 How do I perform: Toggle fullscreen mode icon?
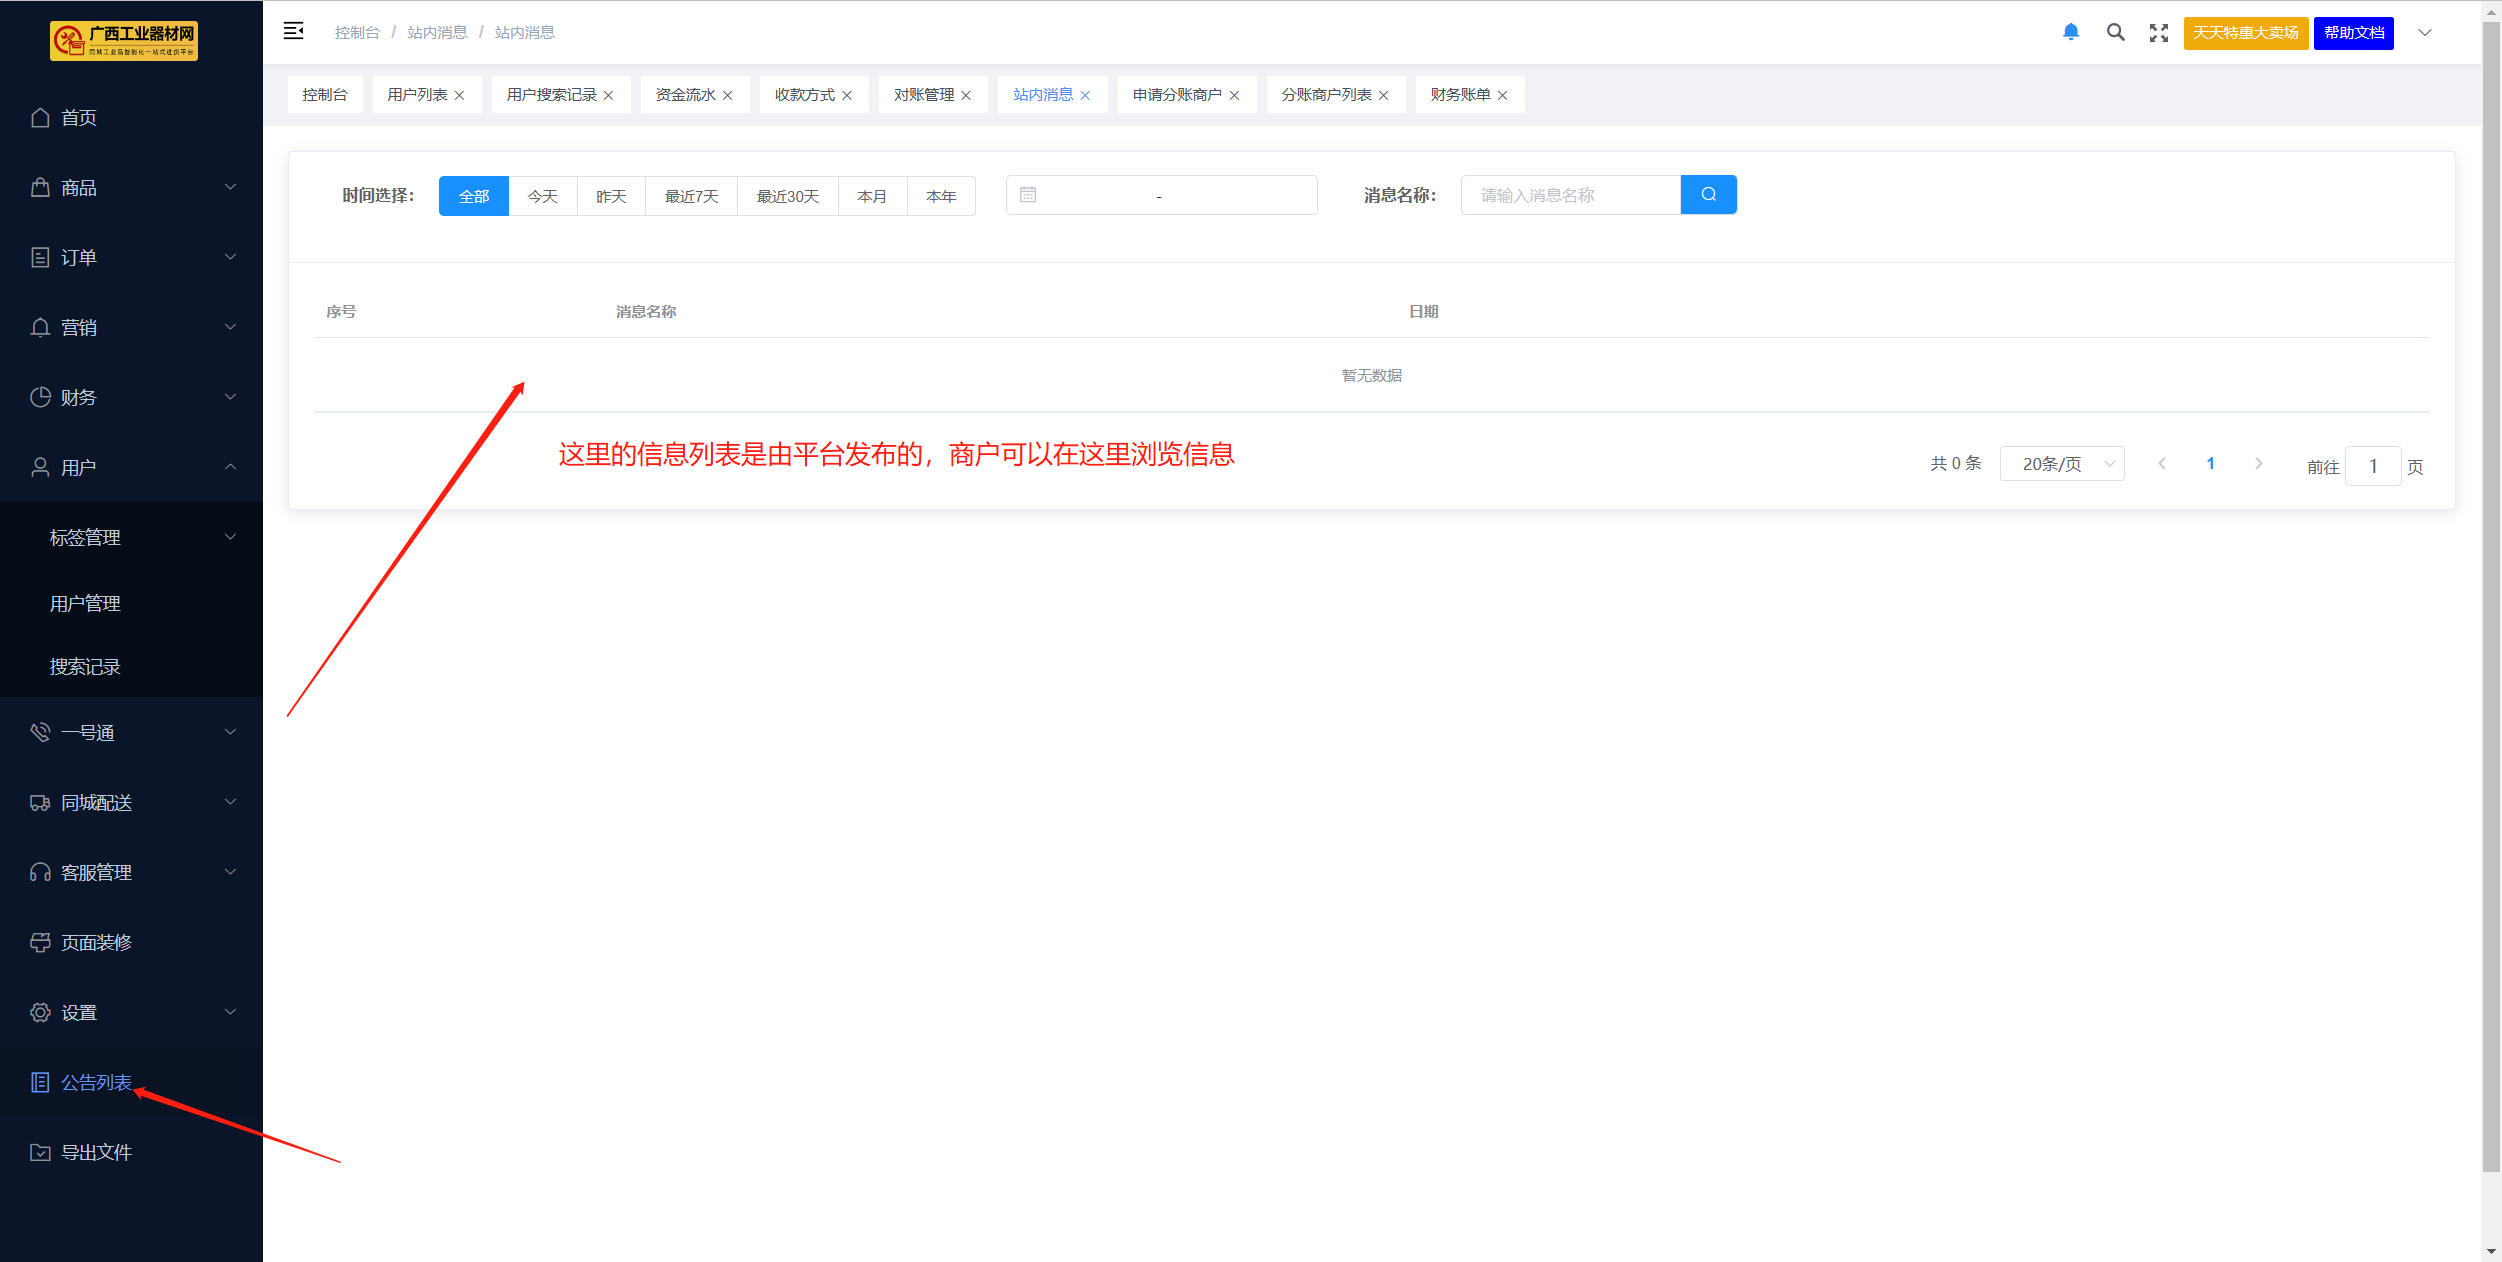pos(2158,33)
